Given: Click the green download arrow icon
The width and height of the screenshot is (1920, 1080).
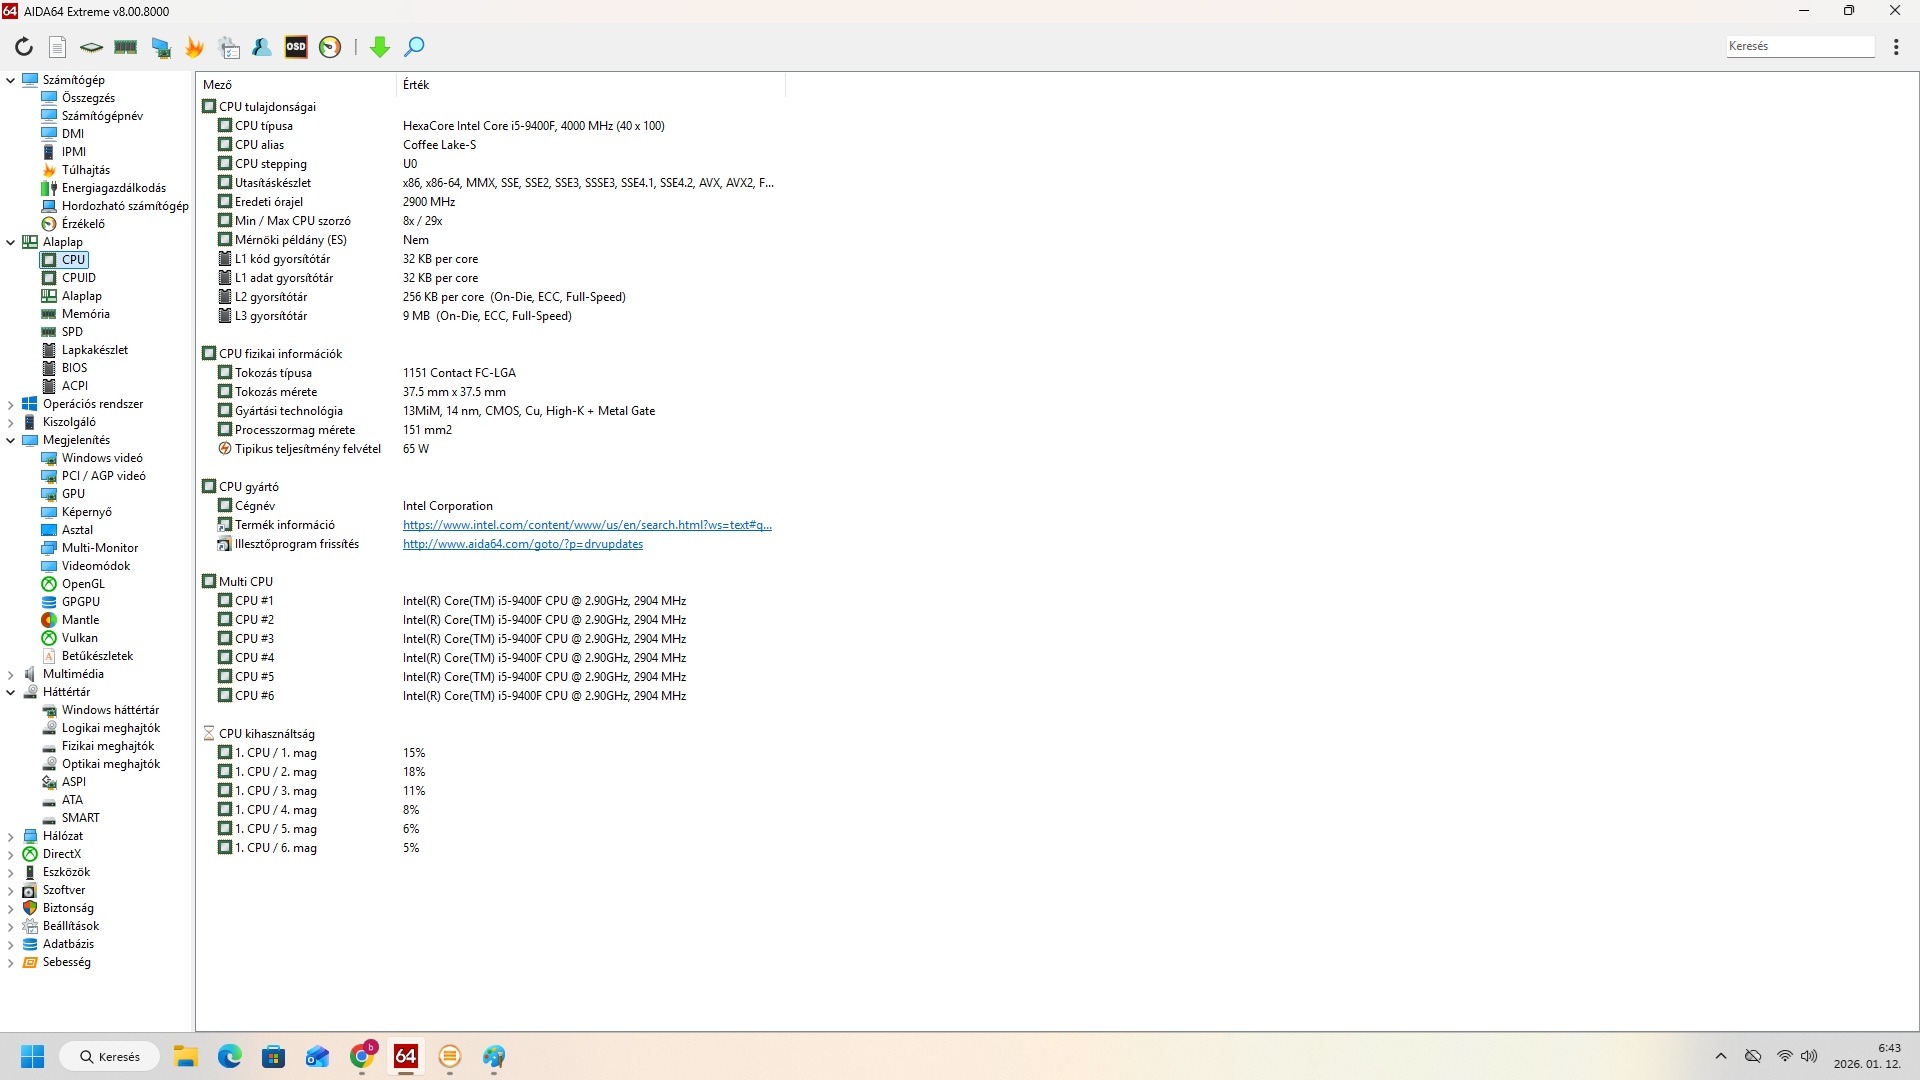Looking at the screenshot, I should point(380,47).
